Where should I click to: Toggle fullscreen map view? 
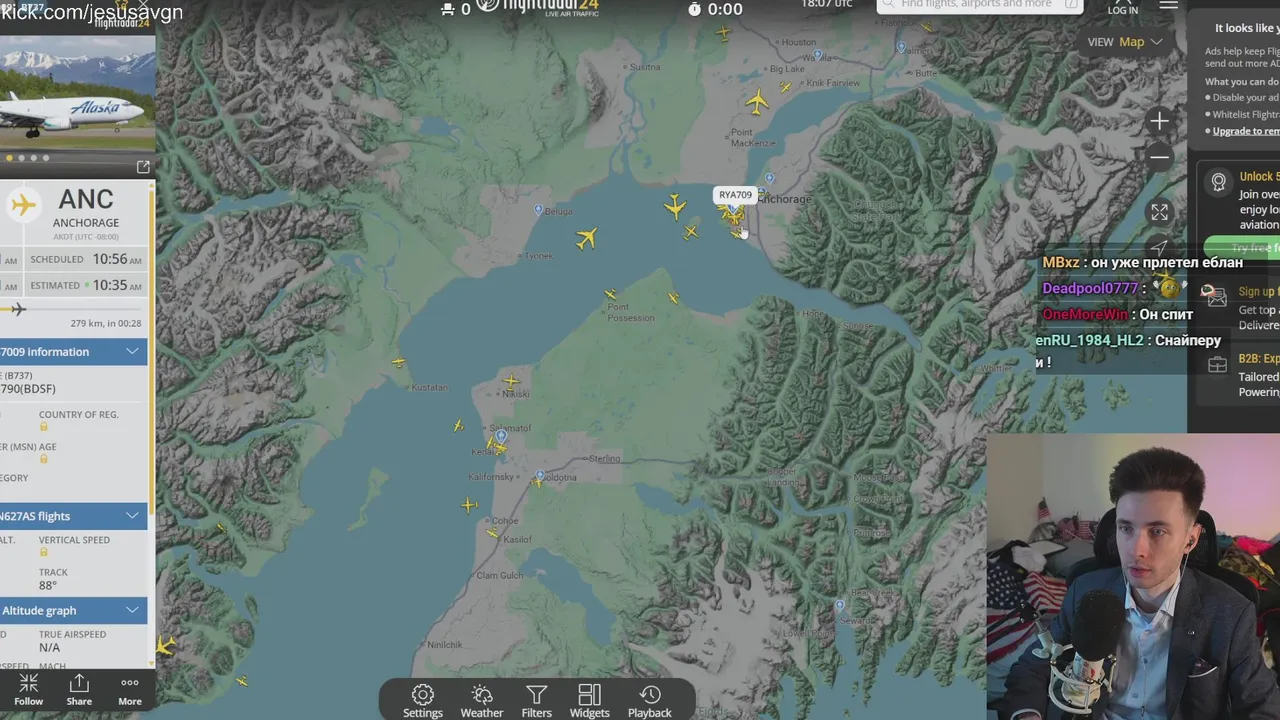click(x=1159, y=212)
